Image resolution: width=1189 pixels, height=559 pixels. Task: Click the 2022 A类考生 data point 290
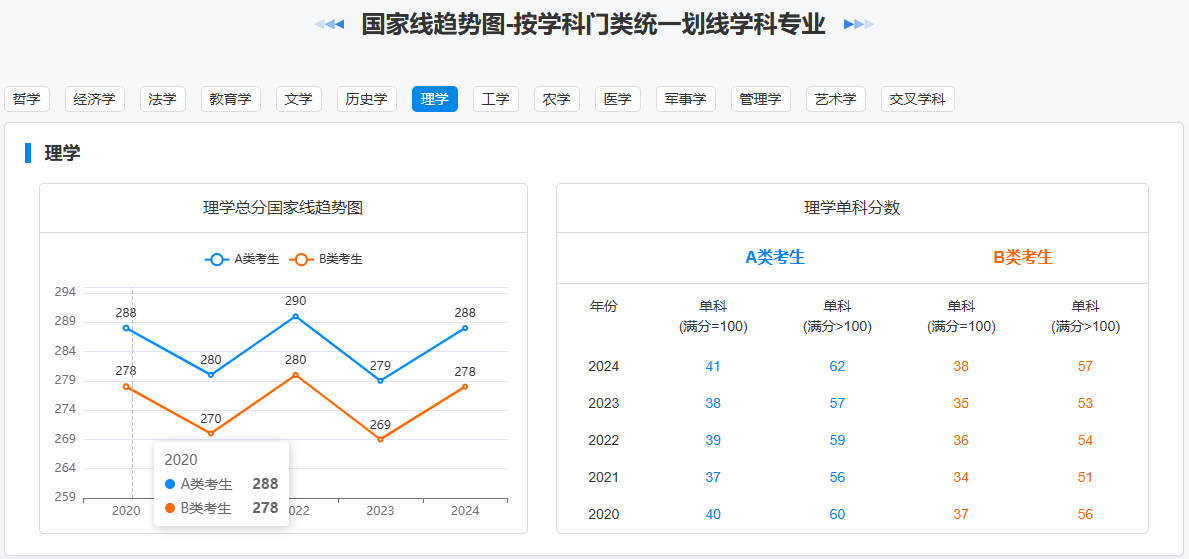(295, 316)
